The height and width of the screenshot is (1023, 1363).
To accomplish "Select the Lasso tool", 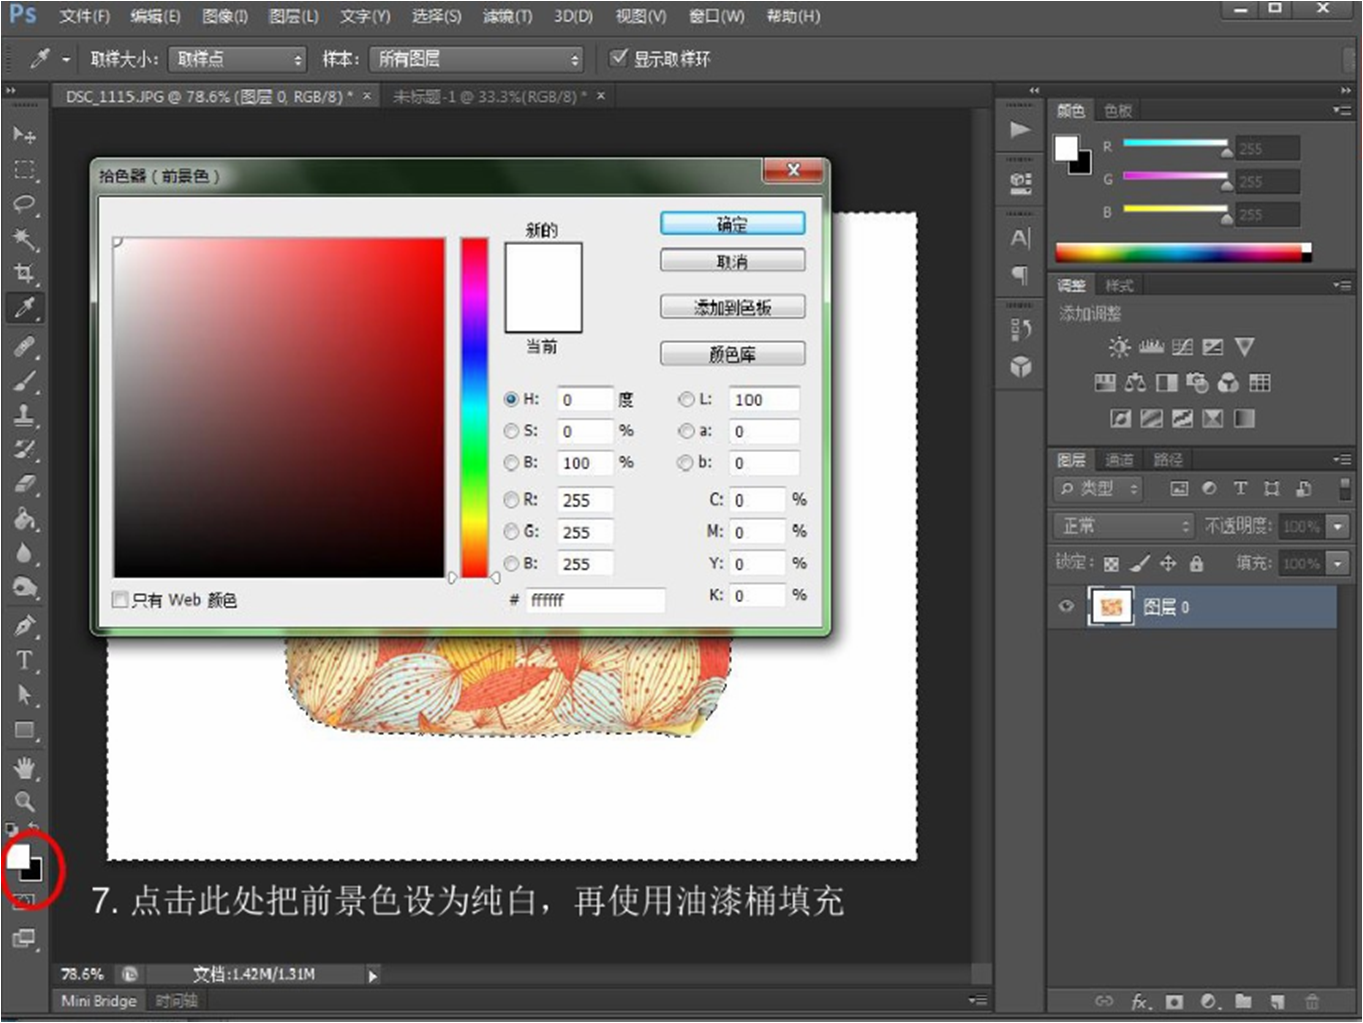I will tap(24, 205).
